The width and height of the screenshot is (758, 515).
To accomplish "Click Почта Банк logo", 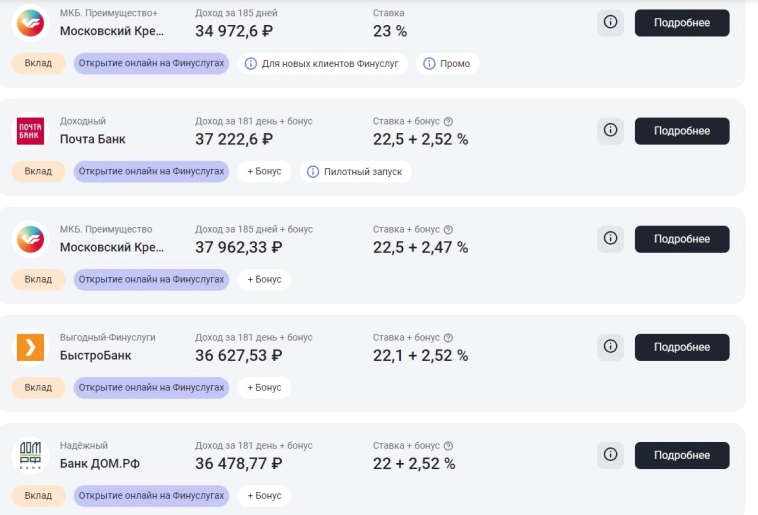I will tap(30, 131).
